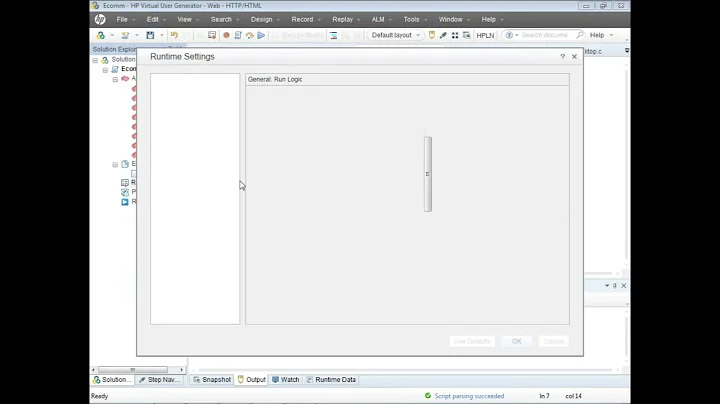Viewport: 720px width, 404px height.
Task: Click the HP logo in the menu bar
Action: 100,19
